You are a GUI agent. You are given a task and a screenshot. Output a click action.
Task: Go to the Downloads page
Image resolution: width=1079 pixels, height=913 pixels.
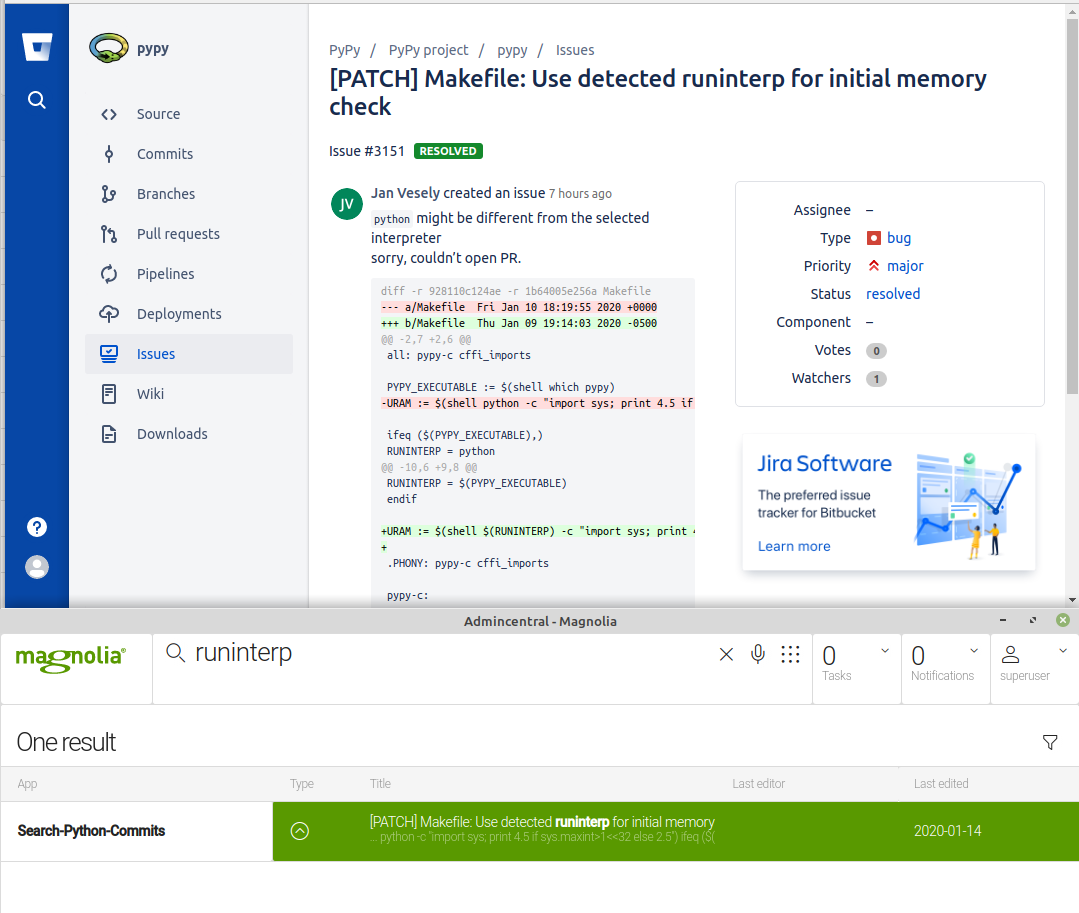tap(172, 433)
